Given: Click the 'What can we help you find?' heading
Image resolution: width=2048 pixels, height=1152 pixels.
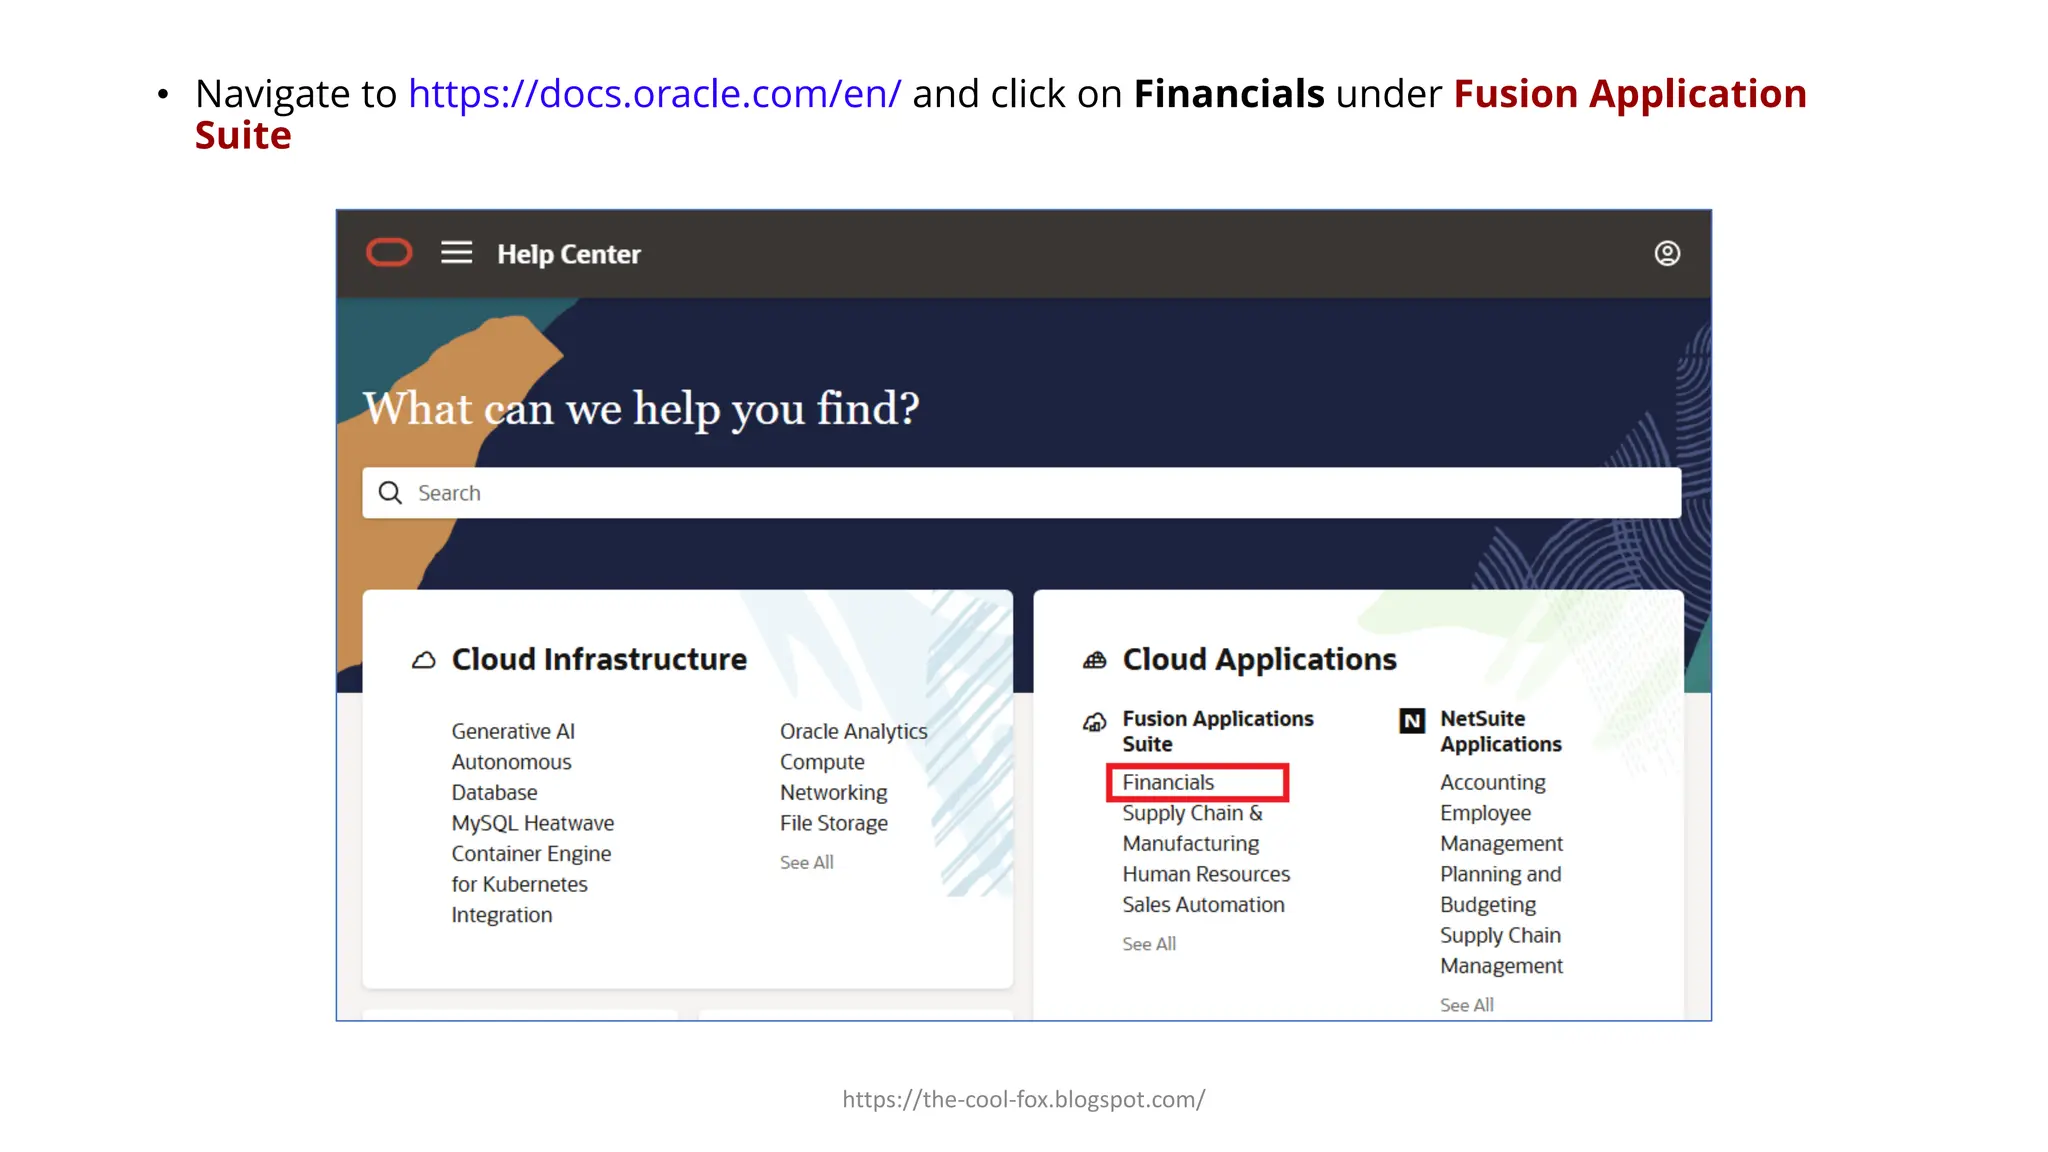Looking at the screenshot, I should point(641,408).
